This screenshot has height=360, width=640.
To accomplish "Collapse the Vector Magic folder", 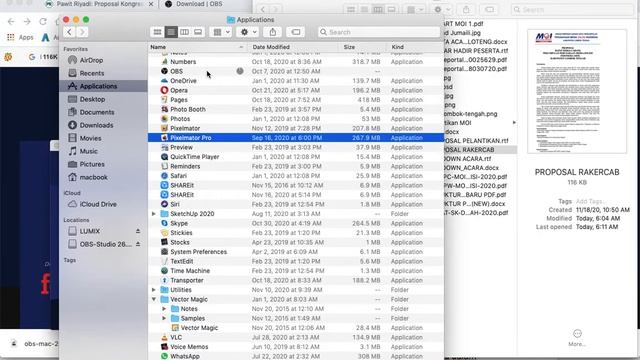I will coord(154,299).
